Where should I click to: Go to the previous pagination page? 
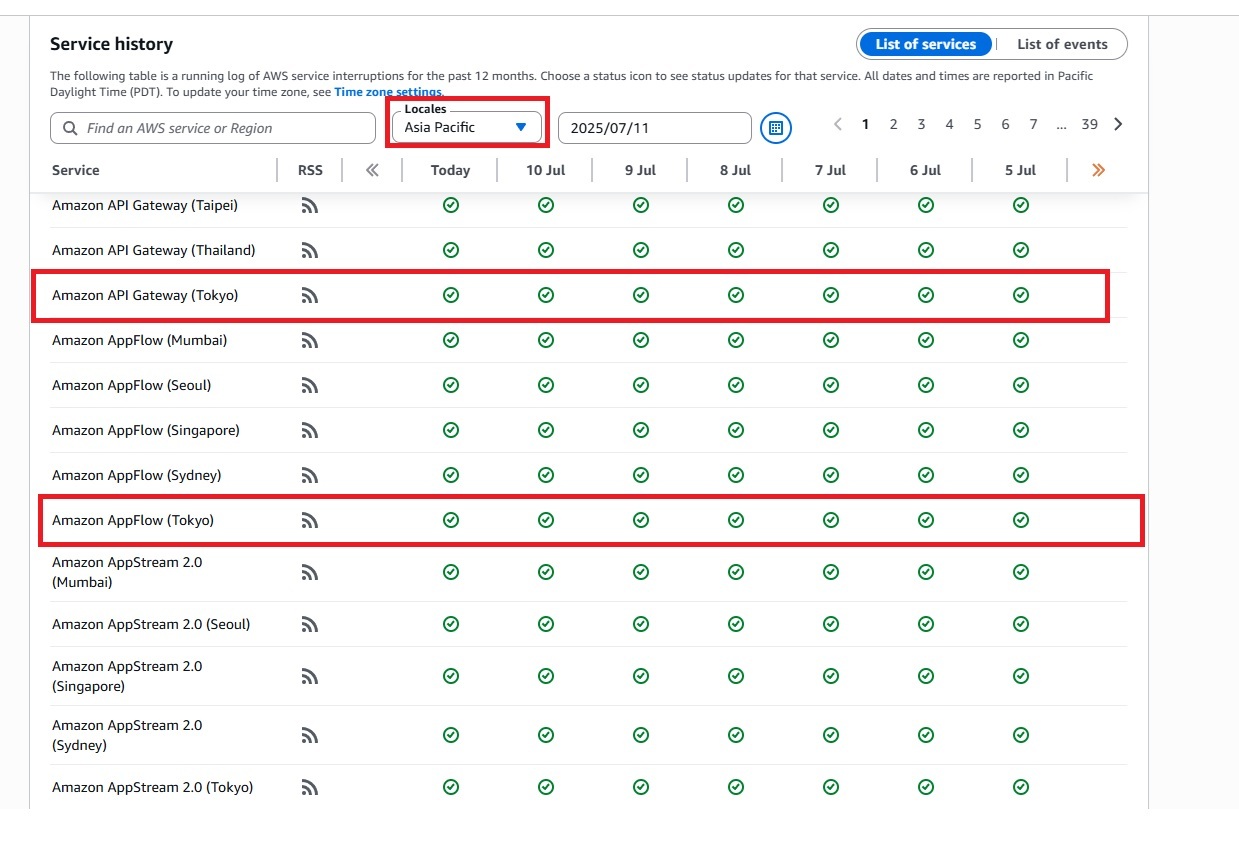(838, 125)
